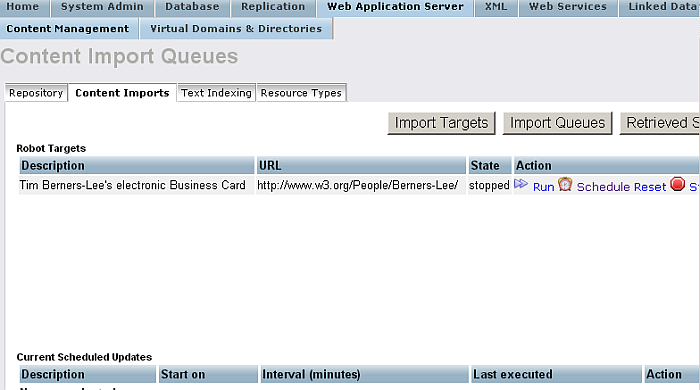The width and height of the screenshot is (700, 390).
Task: Click the Retrieved Sites button
Action: point(660,123)
